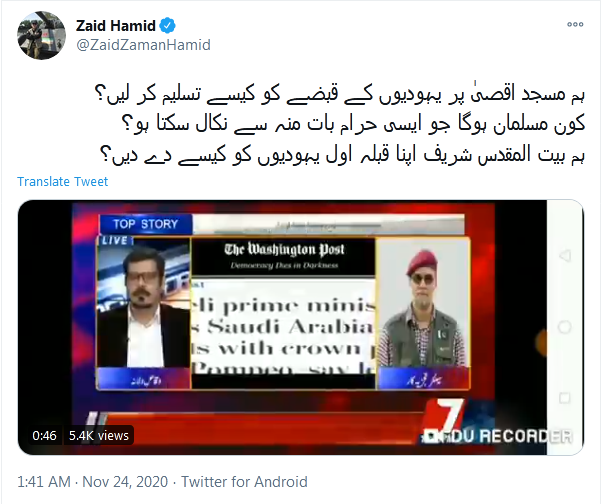Tap the Android recents square icon in video
The image size is (602, 504).
point(564,397)
